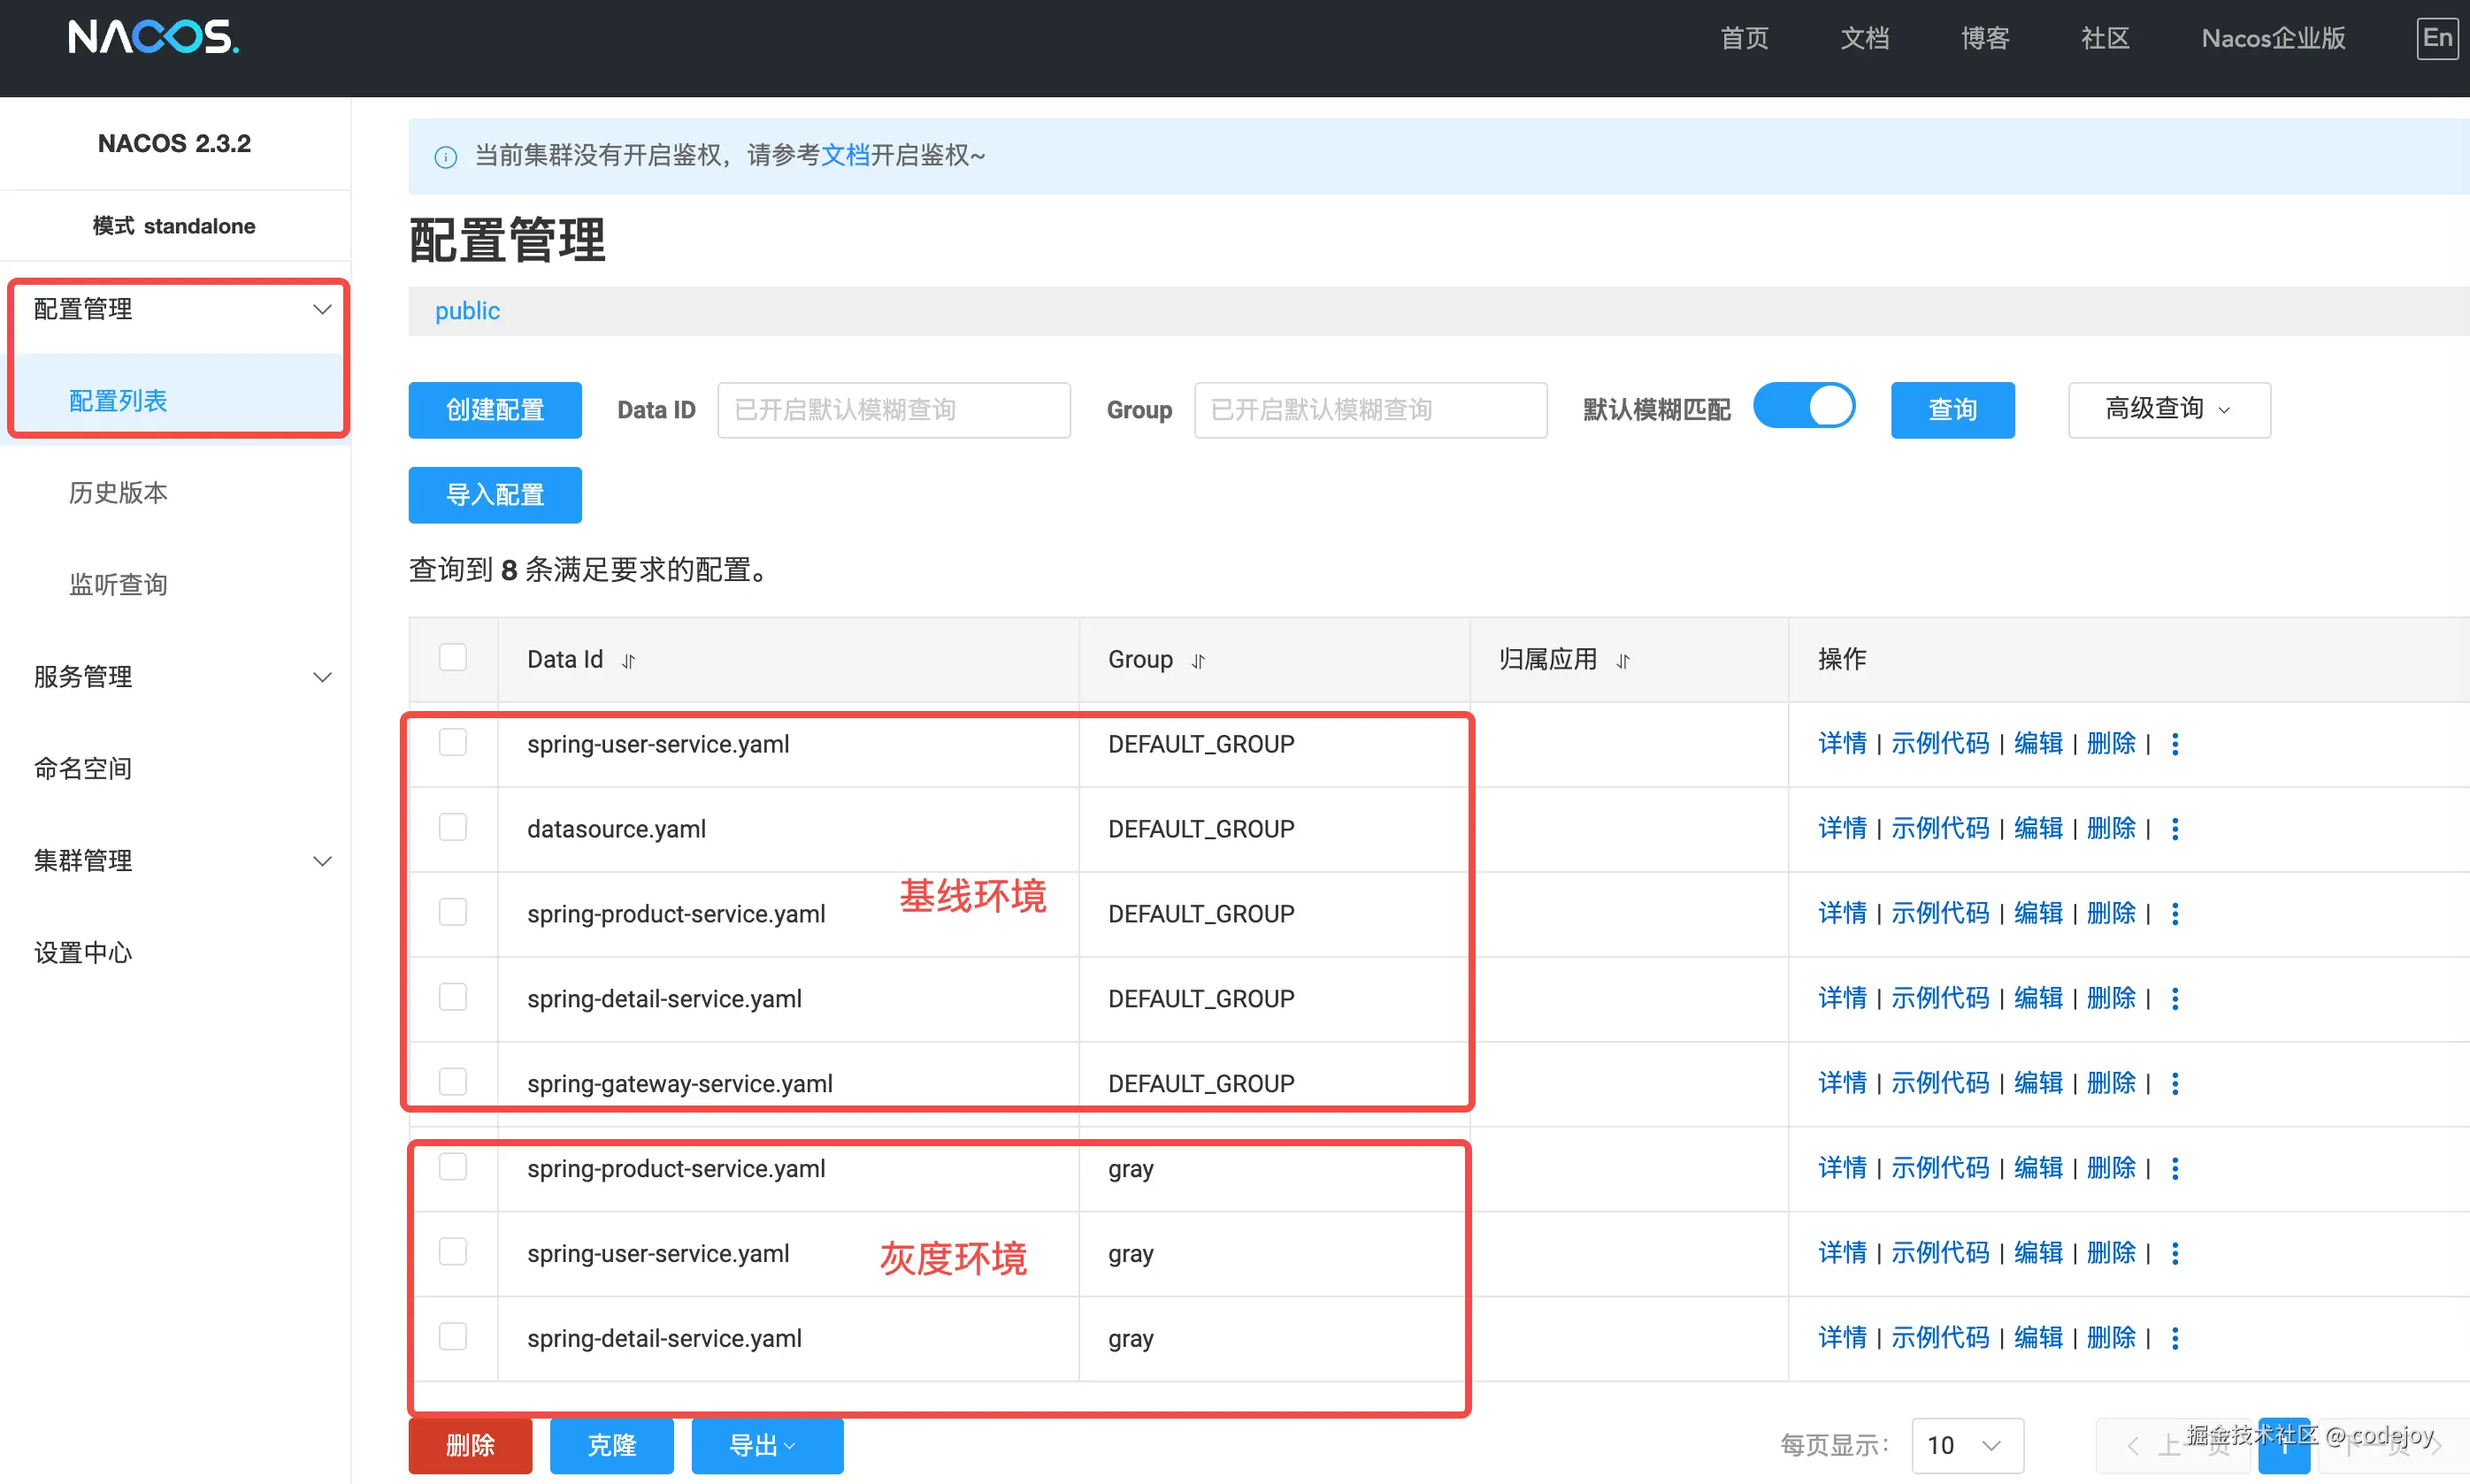The height and width of the screenshot is (1484, 2470).
Task: Click the NACOS logo
Action: pos(153,38)
